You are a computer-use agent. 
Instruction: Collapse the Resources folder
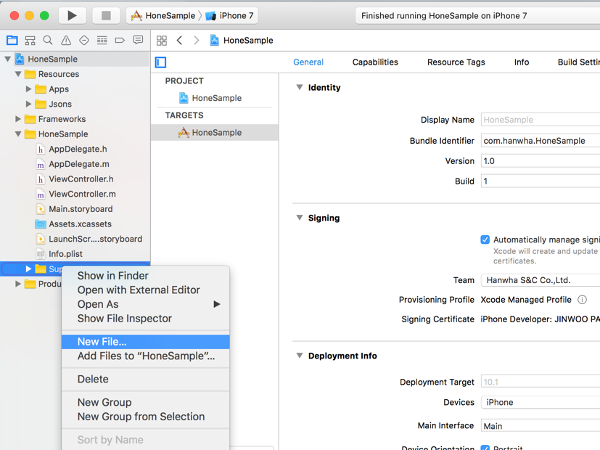pos(18,74)
